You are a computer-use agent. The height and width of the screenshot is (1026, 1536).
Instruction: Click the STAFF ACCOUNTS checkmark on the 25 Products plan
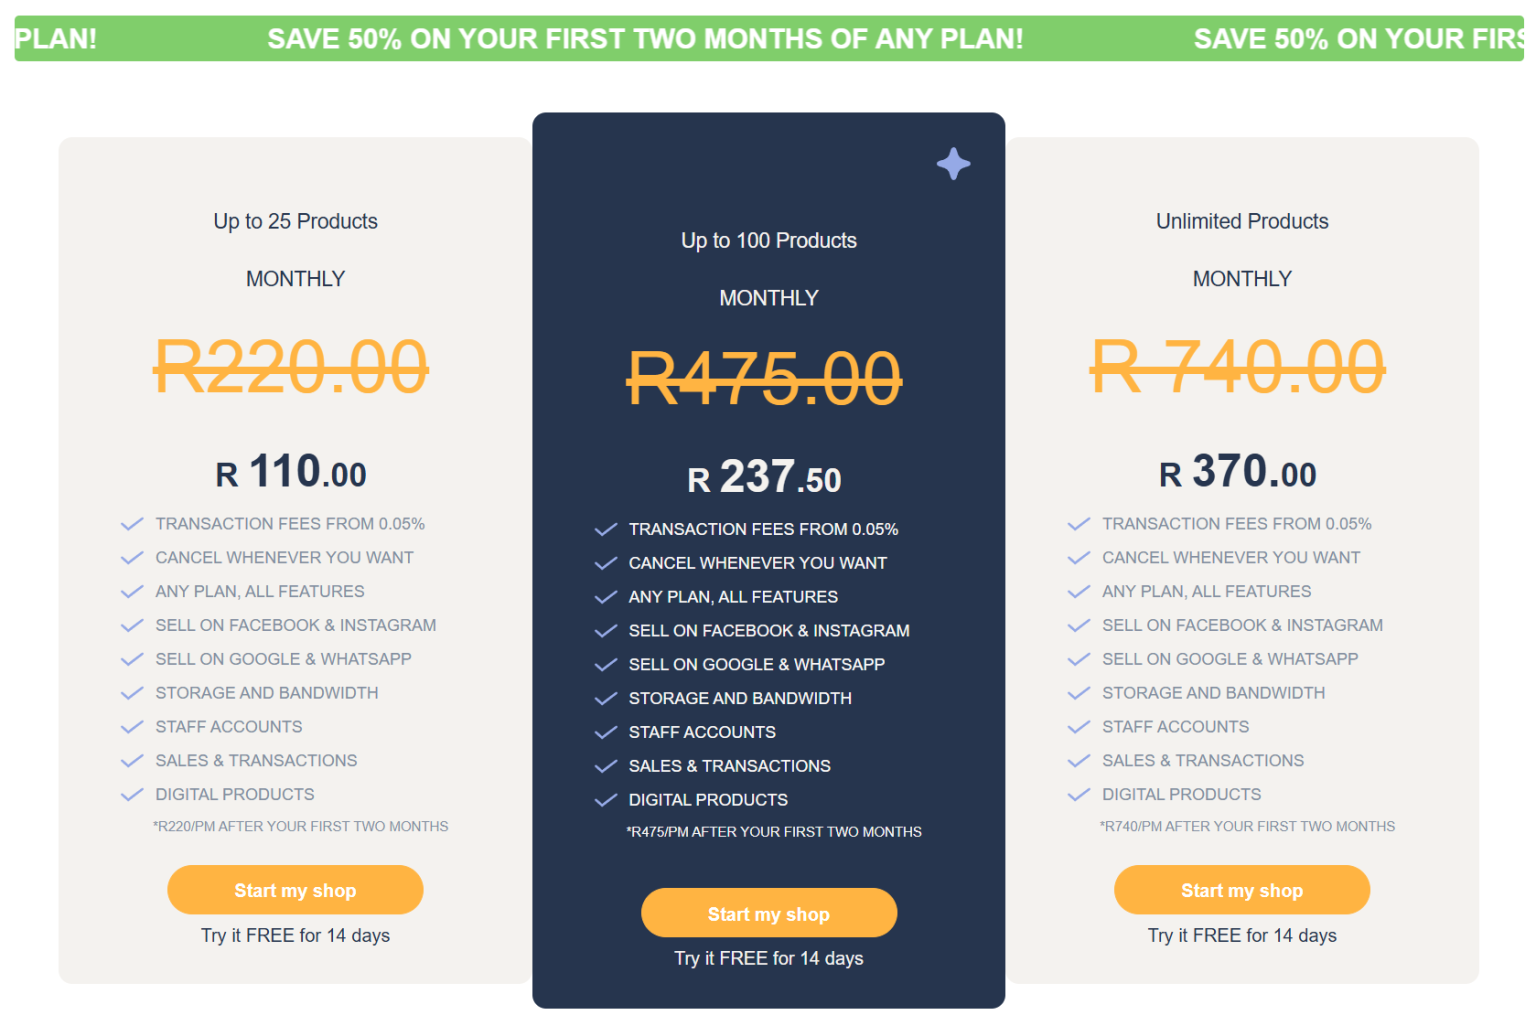click(132, 726)
